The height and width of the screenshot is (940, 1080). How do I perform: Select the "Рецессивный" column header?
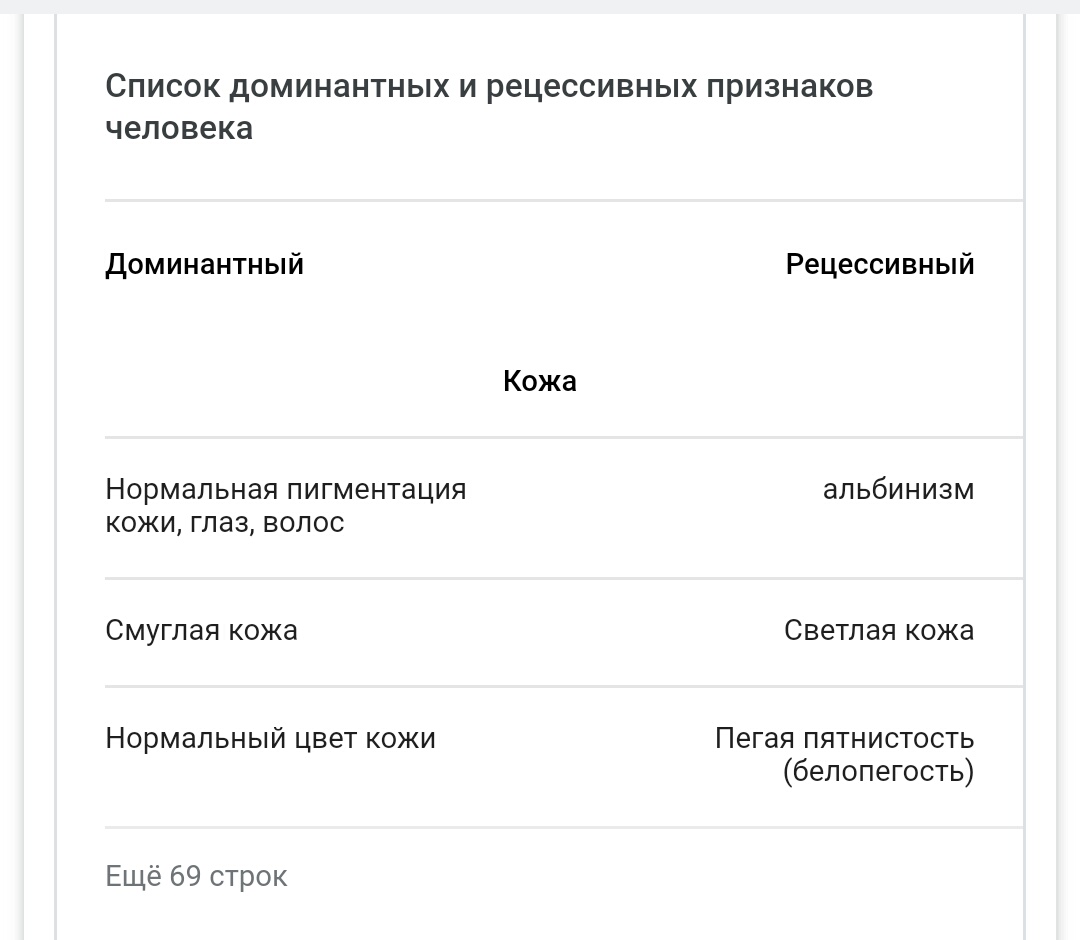pos(880,264)
